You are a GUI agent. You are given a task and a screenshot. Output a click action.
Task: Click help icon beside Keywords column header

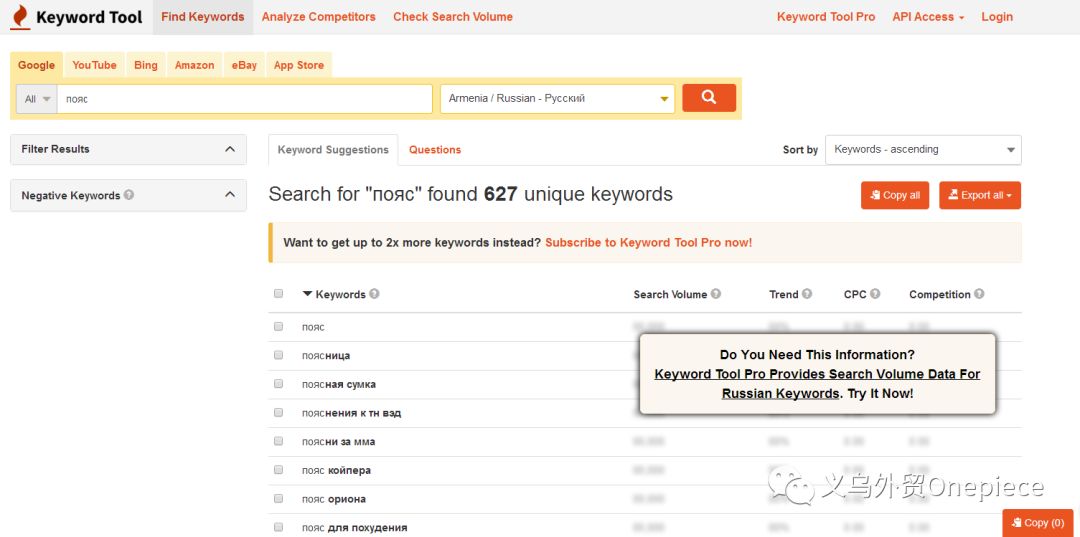pyautogui.click(x=374, y=294)
